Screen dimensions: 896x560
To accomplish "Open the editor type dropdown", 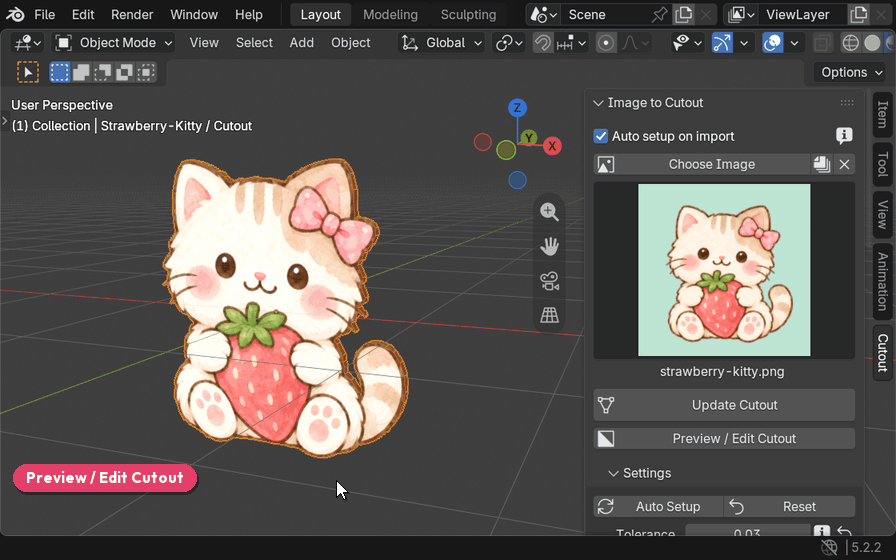I will pyautogui.click(x=28, y=43).
